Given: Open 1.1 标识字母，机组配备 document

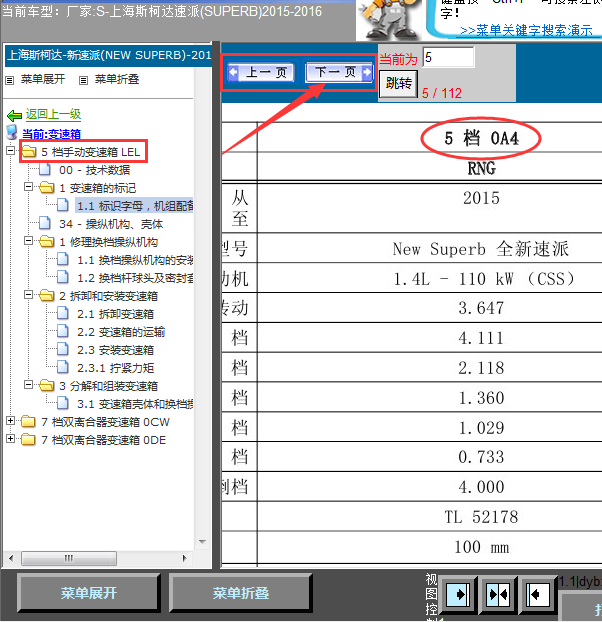Looking at the screenshot, I should coord(134,206).
